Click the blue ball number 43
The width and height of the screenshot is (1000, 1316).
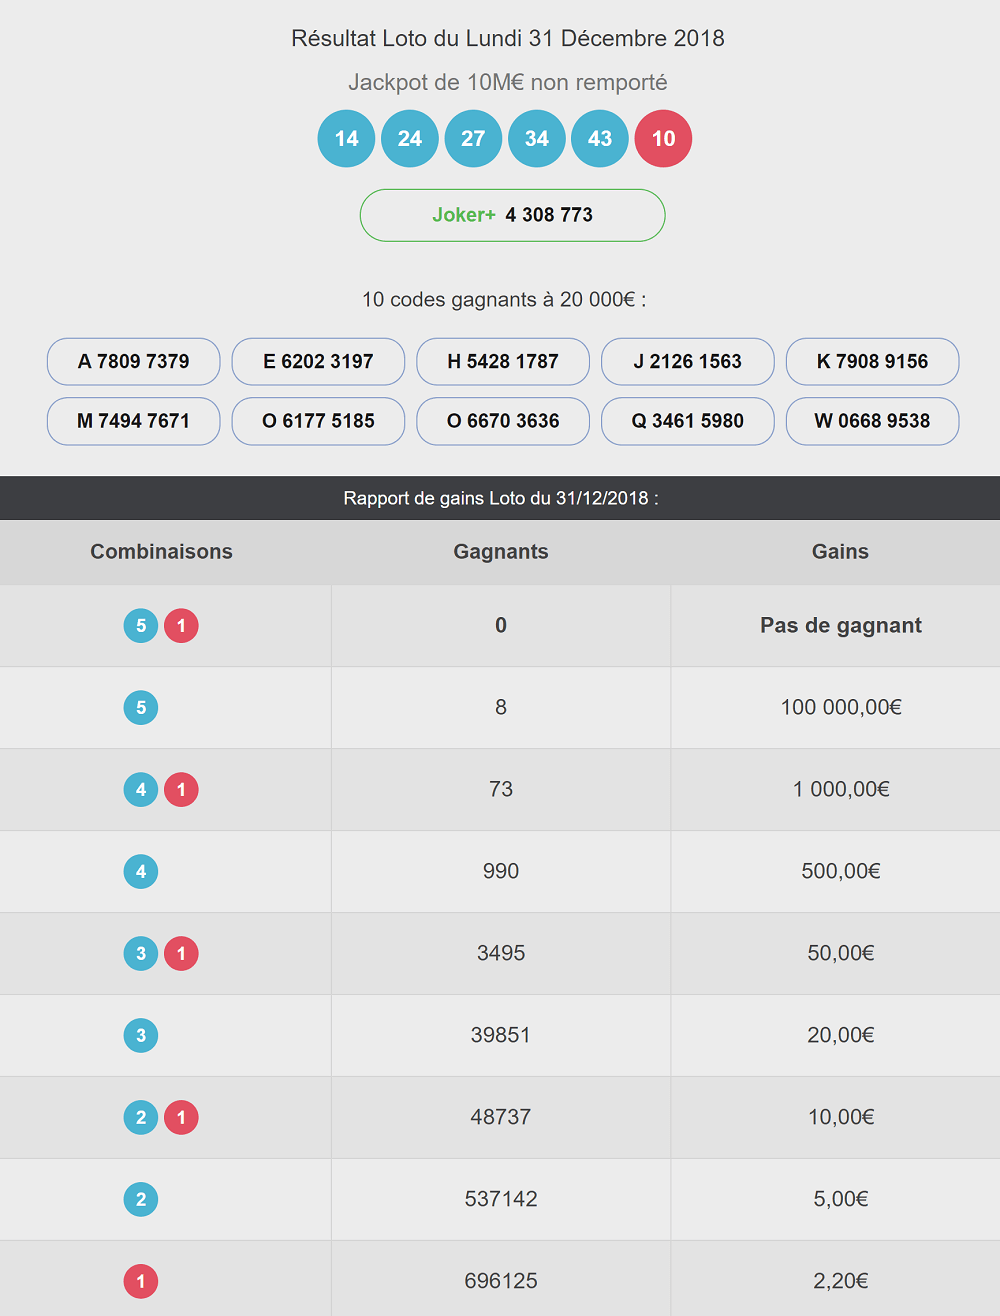click(x=600, y=138)
